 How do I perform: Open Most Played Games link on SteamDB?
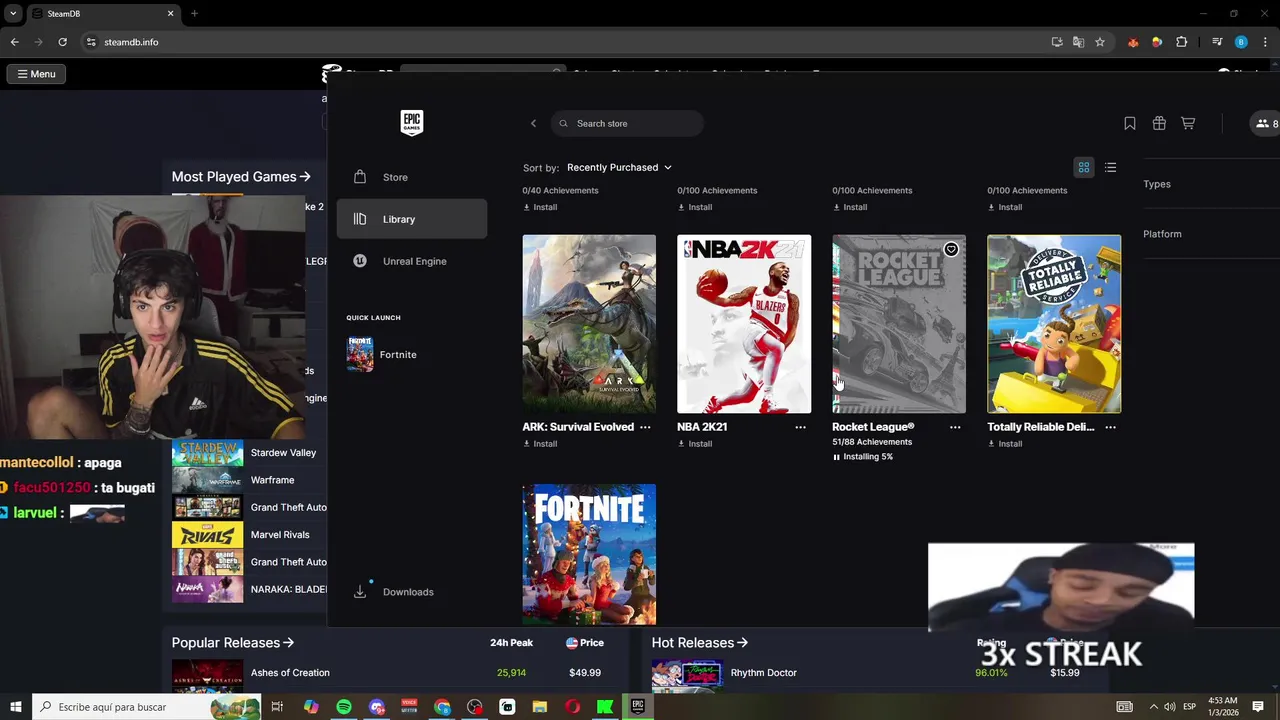point(241,177)
